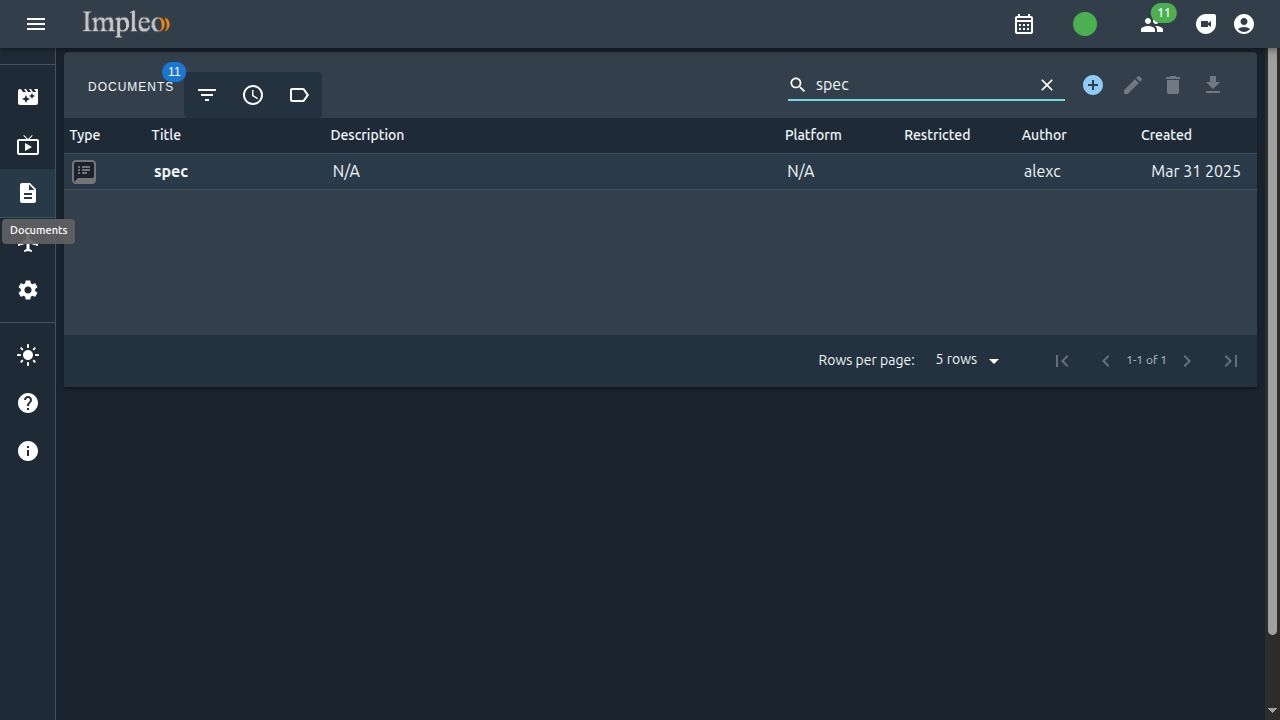Click the vertical scrollbar on the right edge
This screenshot has height=720, width=1280.
click(1272, 340)
